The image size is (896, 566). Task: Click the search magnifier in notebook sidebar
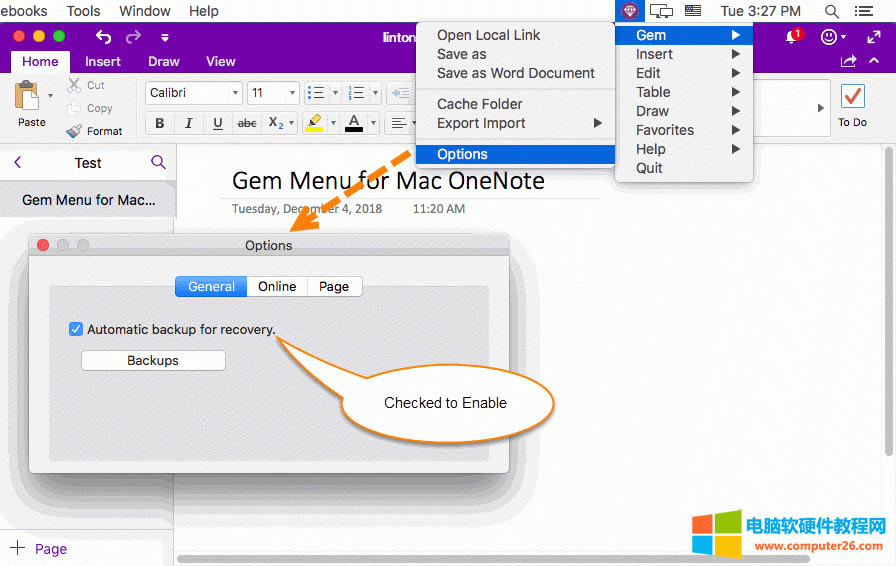(158, 162)
